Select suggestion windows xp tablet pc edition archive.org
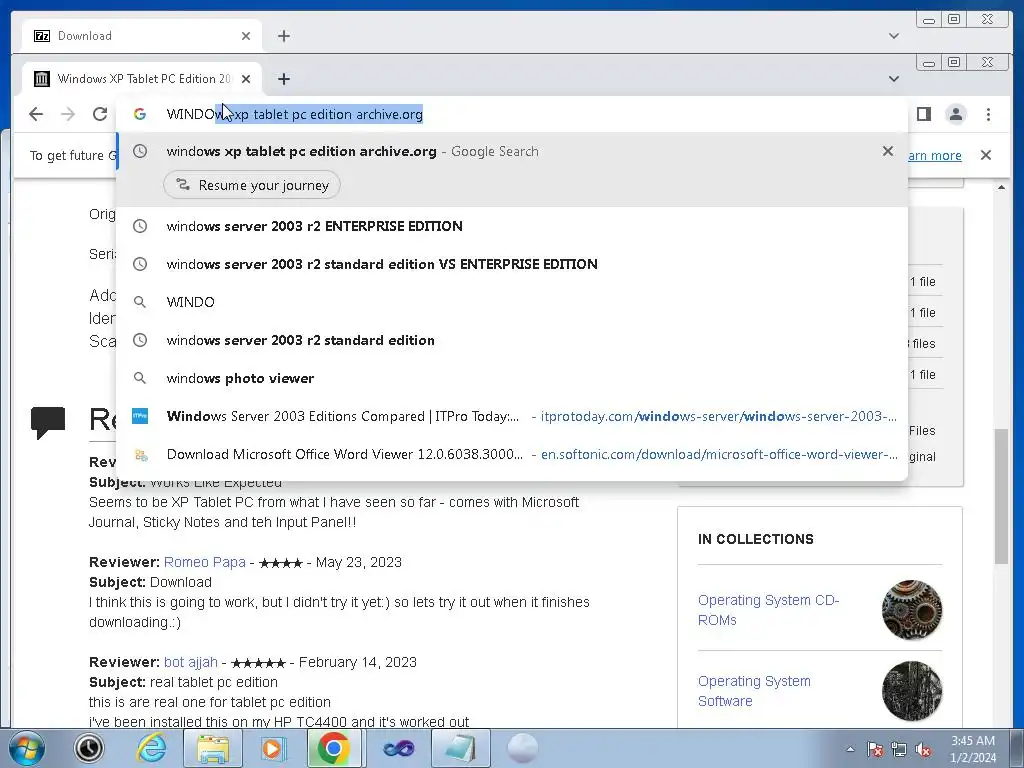The image size is (1024, 768). coord(511,152)
